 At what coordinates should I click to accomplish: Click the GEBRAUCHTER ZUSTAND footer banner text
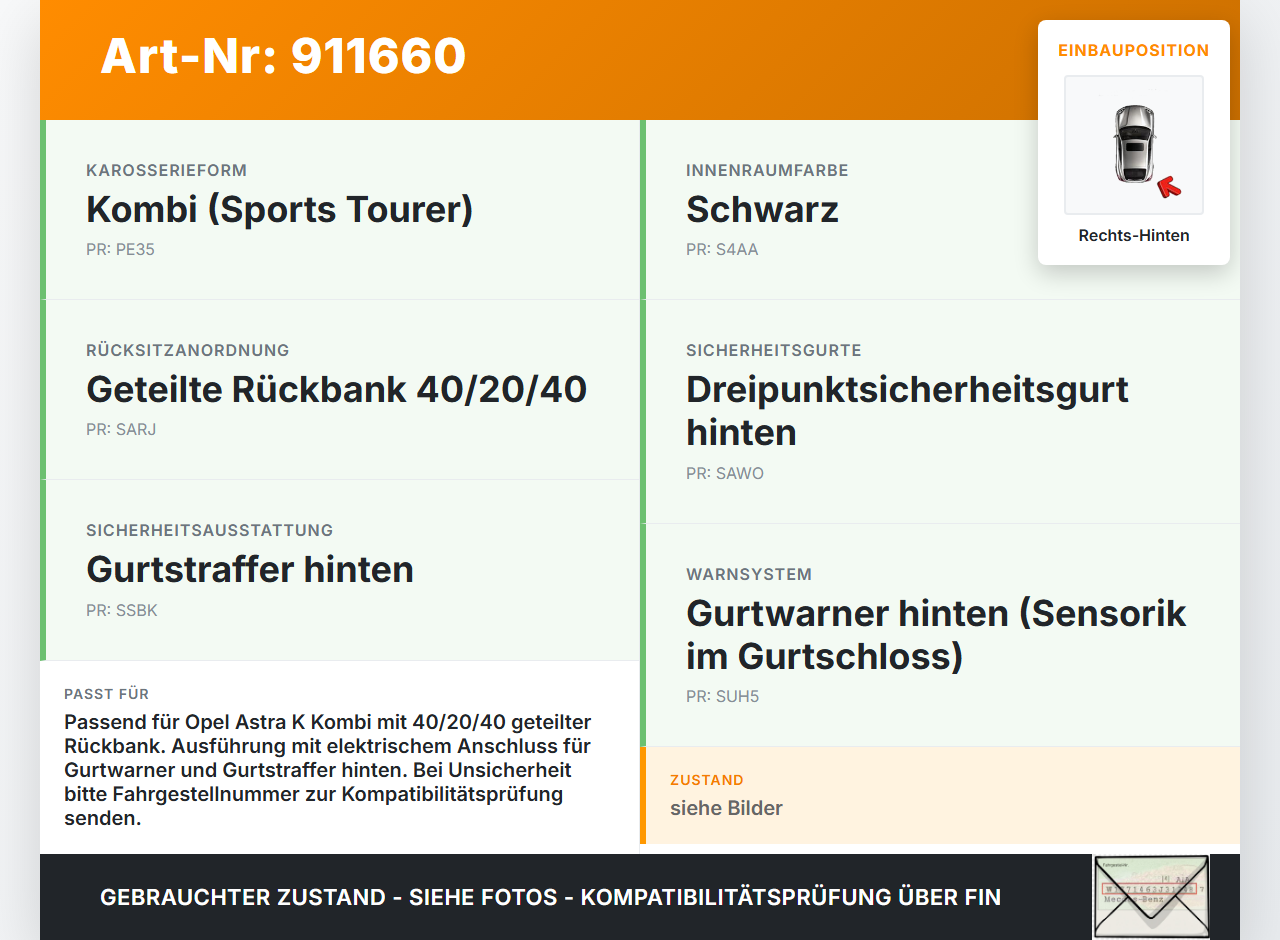click(550, 897)
